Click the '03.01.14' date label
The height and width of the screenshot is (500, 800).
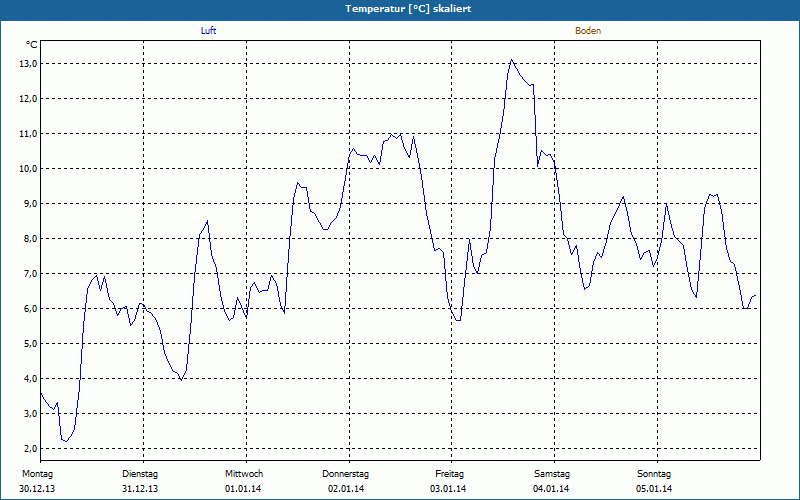pyautogui.click(x=448, y=489)
